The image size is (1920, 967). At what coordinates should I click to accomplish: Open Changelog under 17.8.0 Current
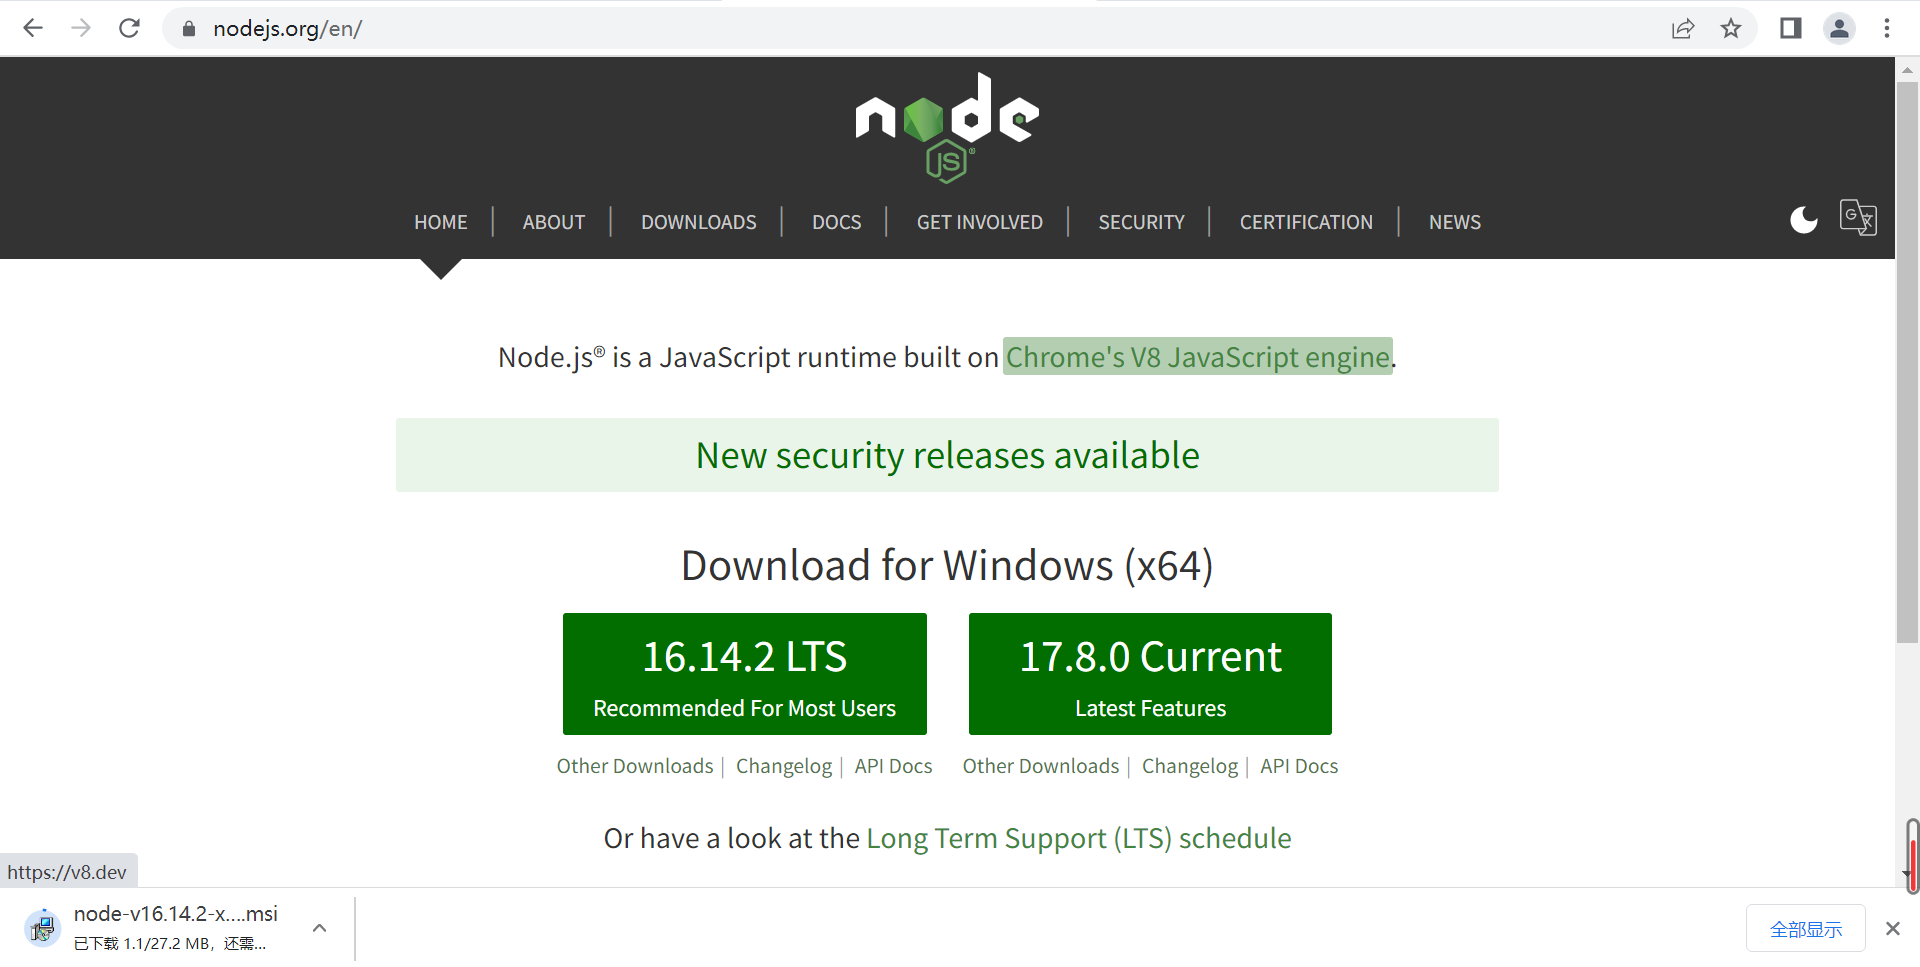[1190, 766]
